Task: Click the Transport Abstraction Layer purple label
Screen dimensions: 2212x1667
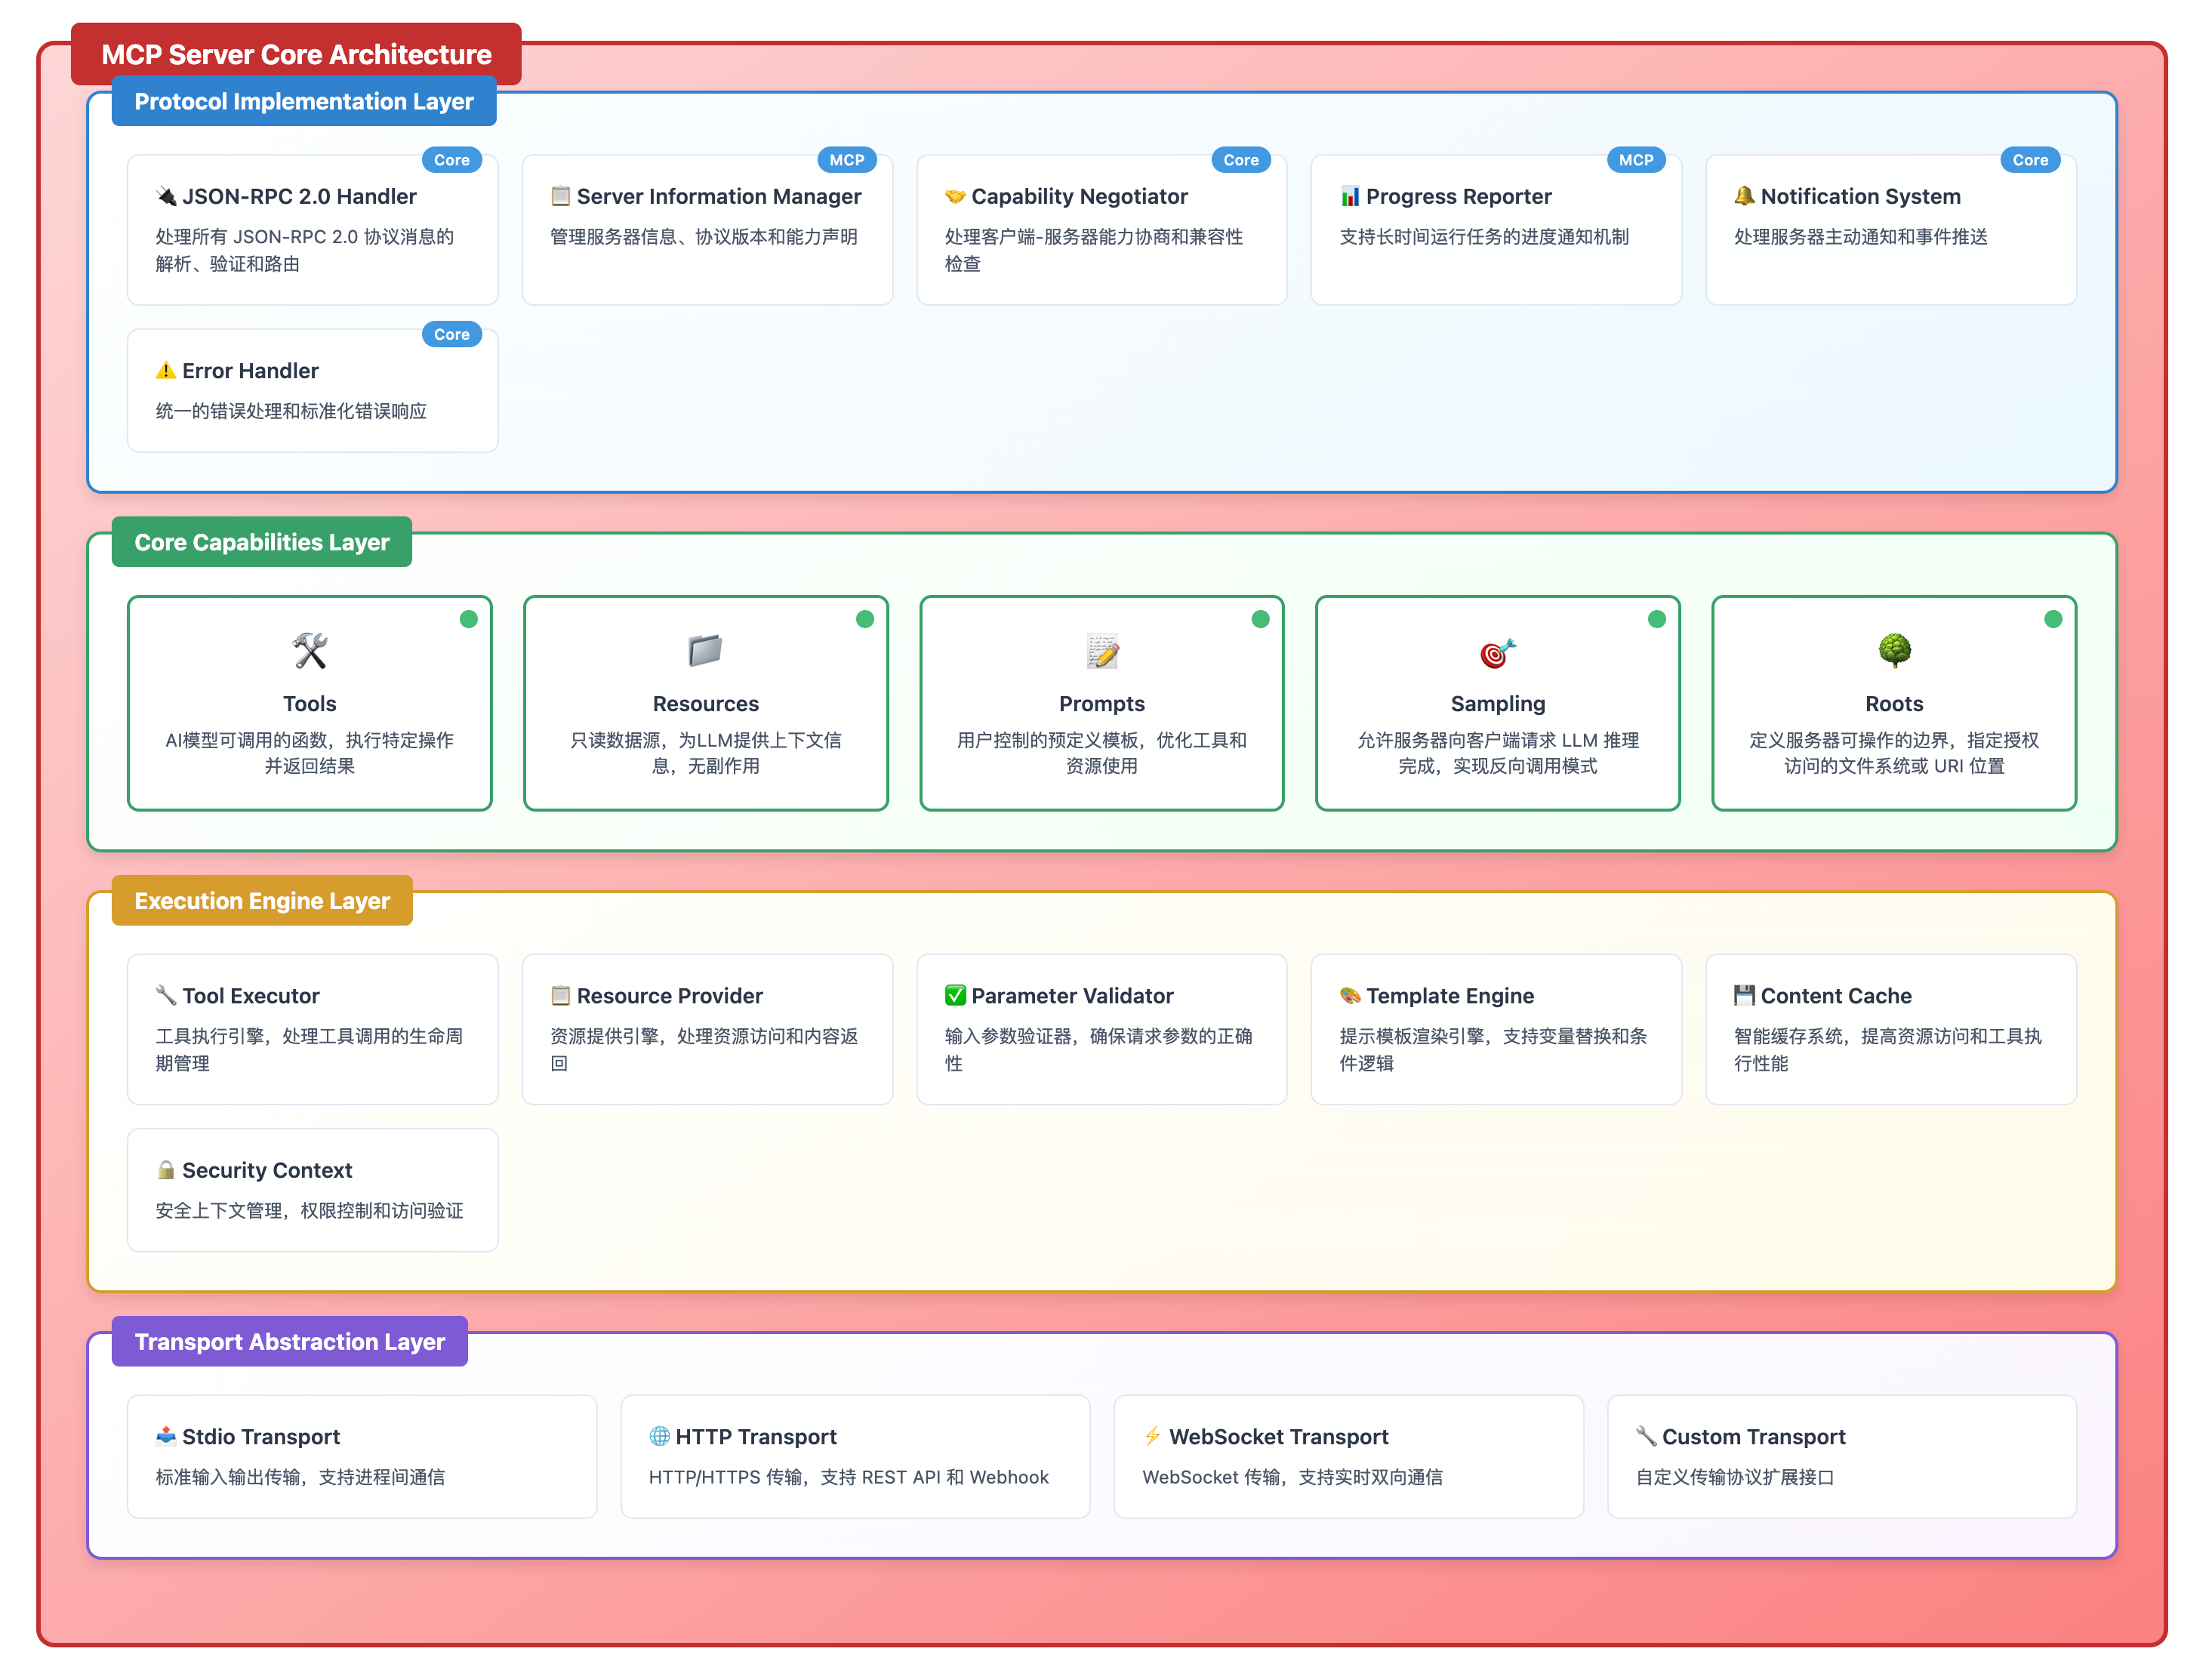Action: [289, 1342]
